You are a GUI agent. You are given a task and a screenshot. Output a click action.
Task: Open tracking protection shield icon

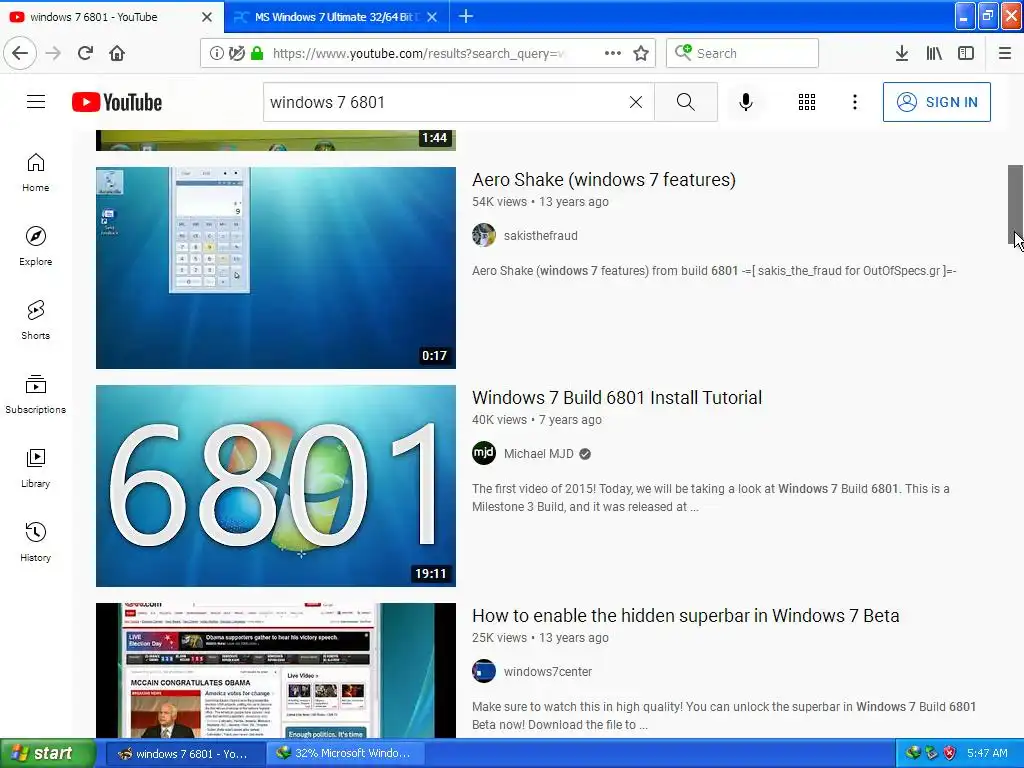(x=236, y=53)
